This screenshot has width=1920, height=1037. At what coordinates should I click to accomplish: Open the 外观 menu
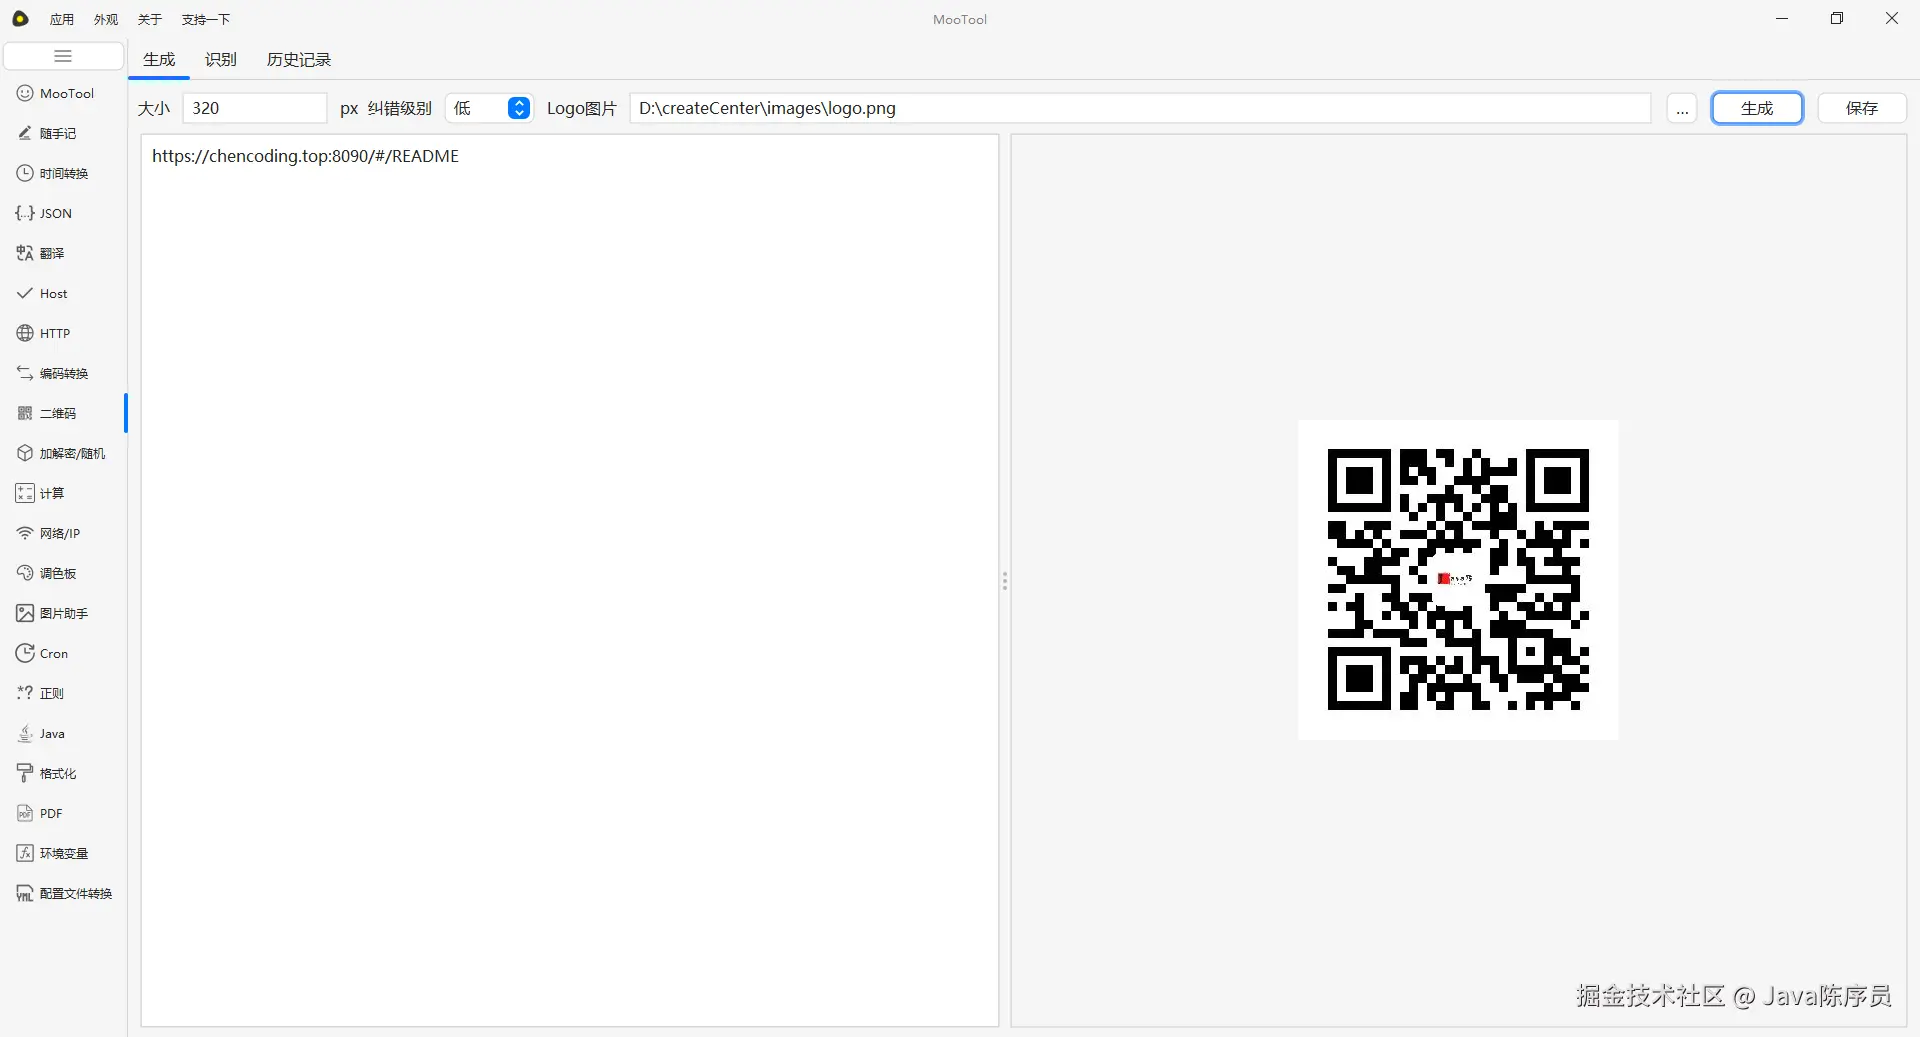106,19
